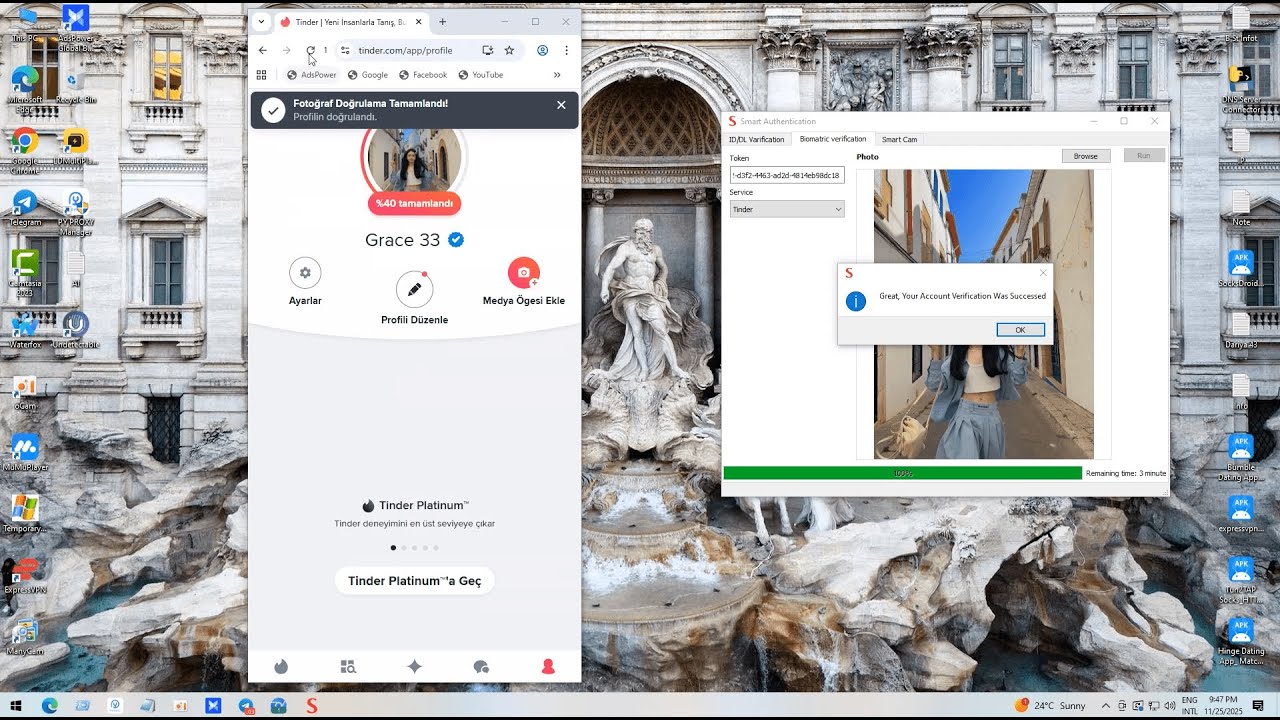Open the Tinder flame home tab
This screenshot has height=720, width=1280.
[x=281, y=667]
